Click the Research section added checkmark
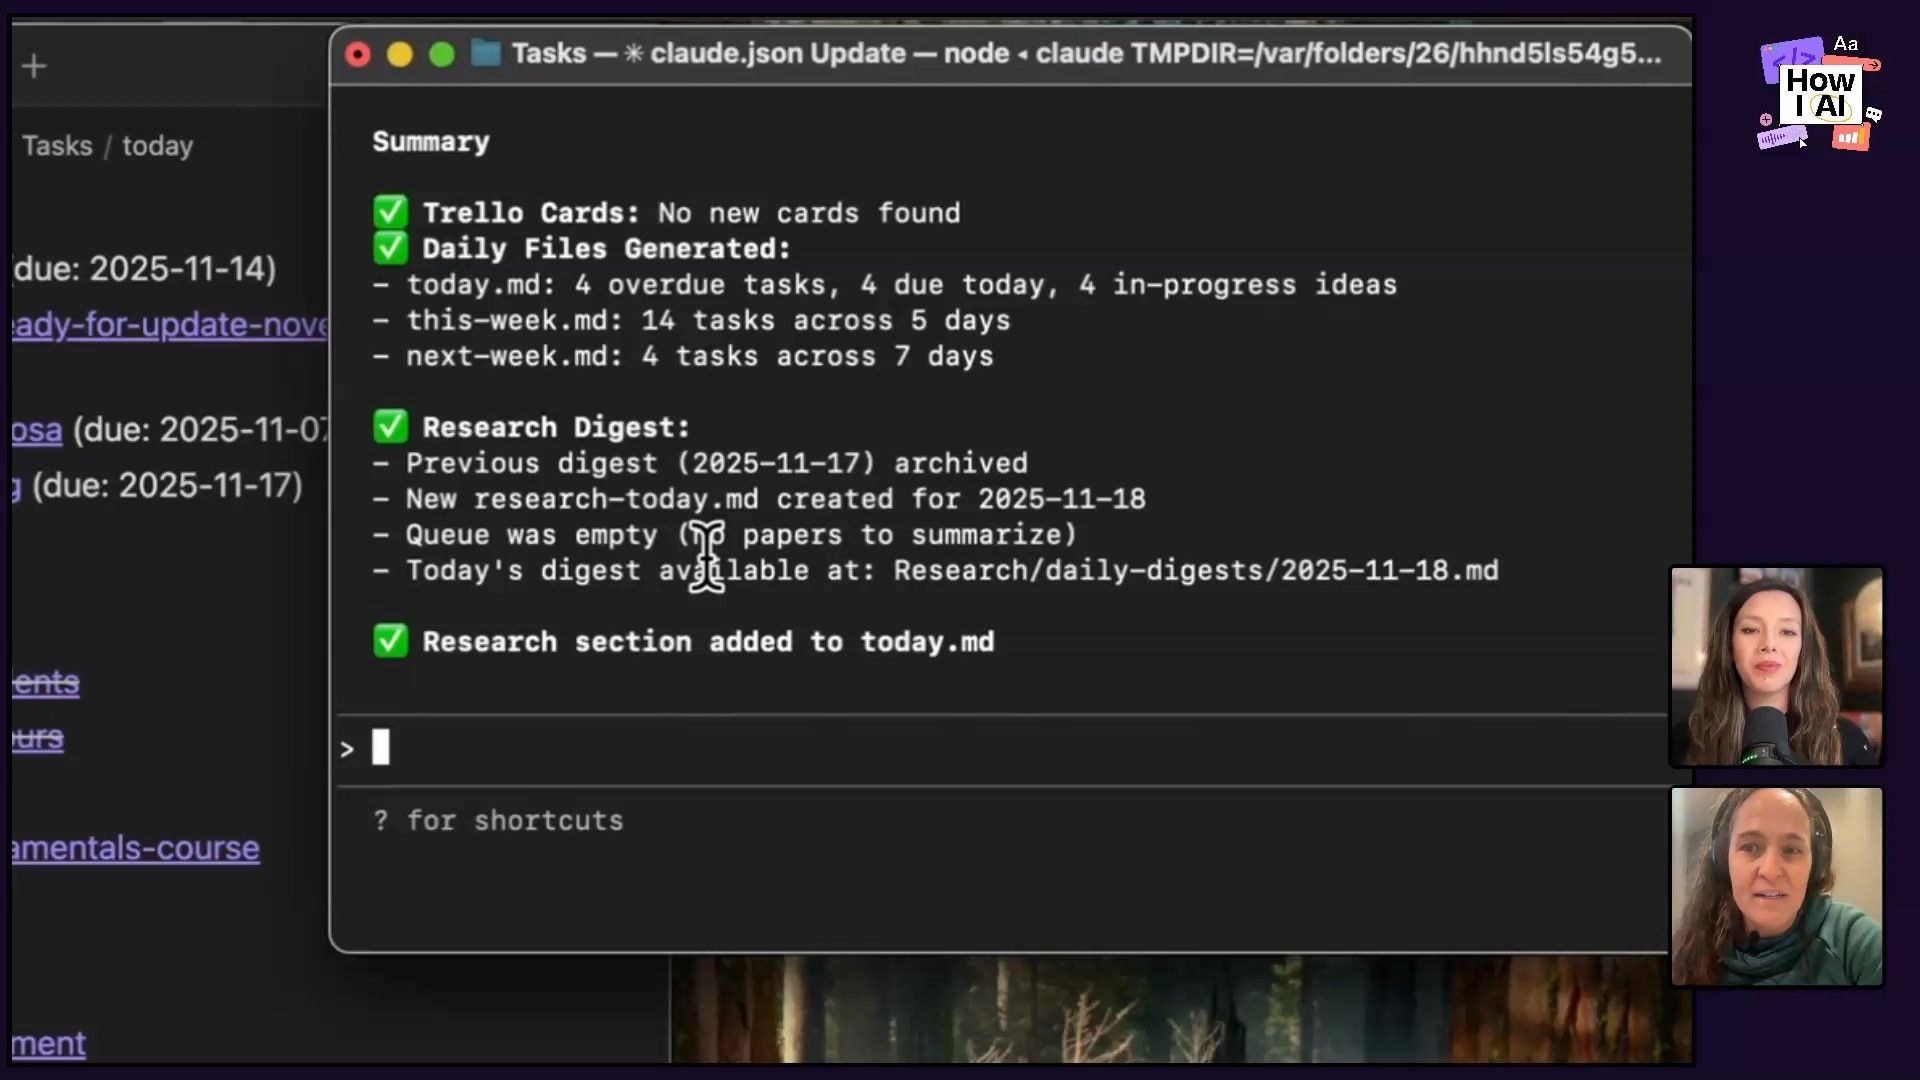This screenshot has height=1080, width=1920. (390, 640)
